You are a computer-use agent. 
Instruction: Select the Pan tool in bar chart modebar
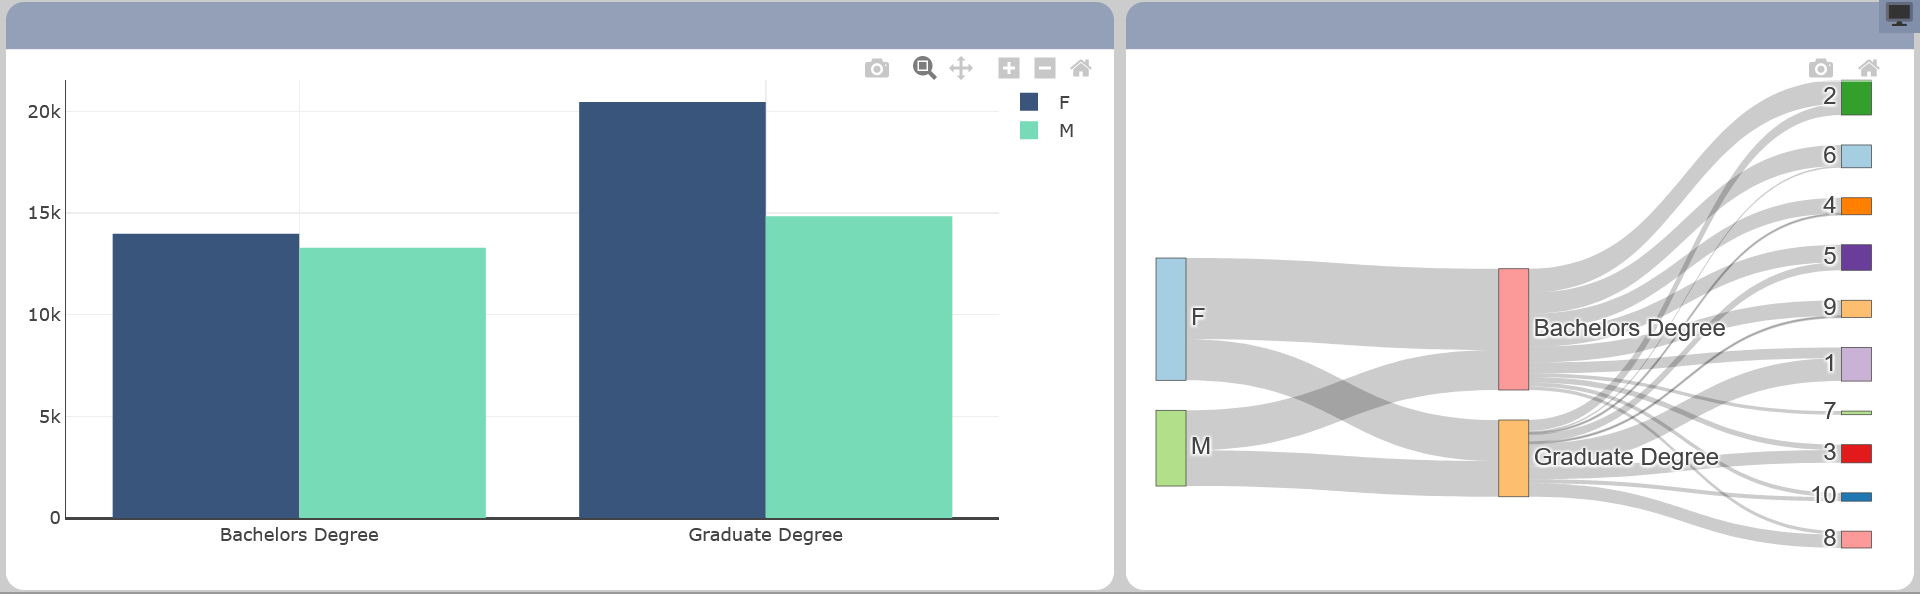click(961, 68)
